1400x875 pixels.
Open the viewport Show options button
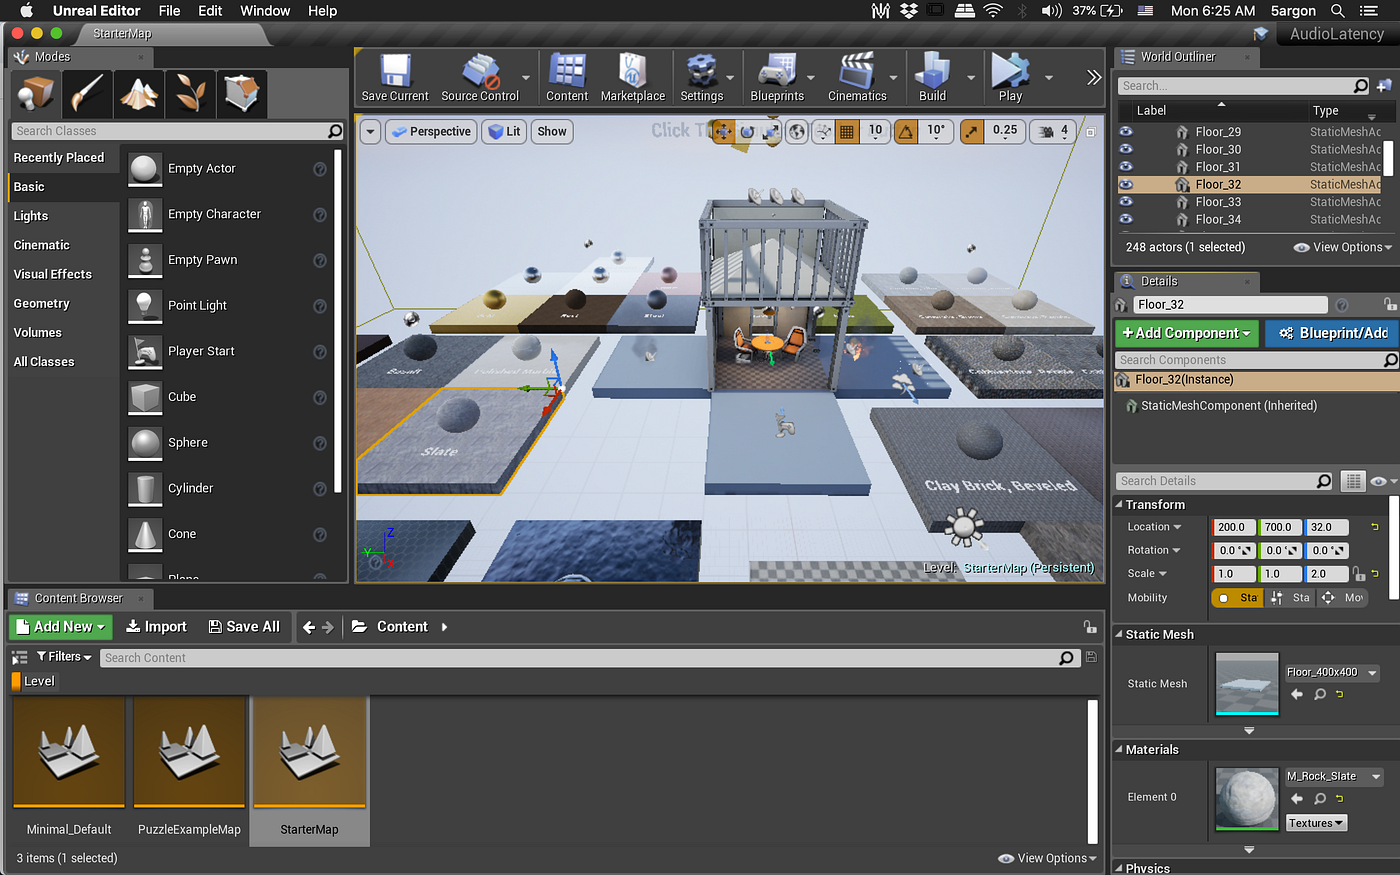click(x=552, y=131)
